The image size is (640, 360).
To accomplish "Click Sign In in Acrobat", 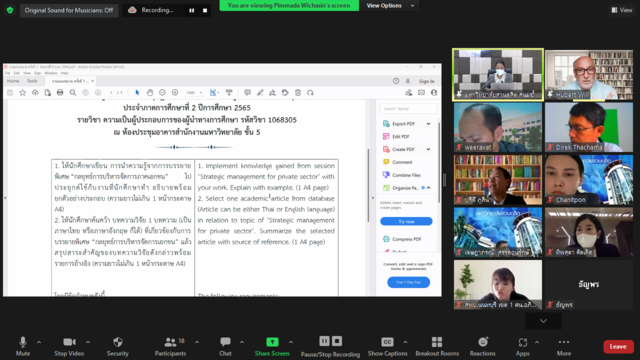I will (x=427, y=81).
